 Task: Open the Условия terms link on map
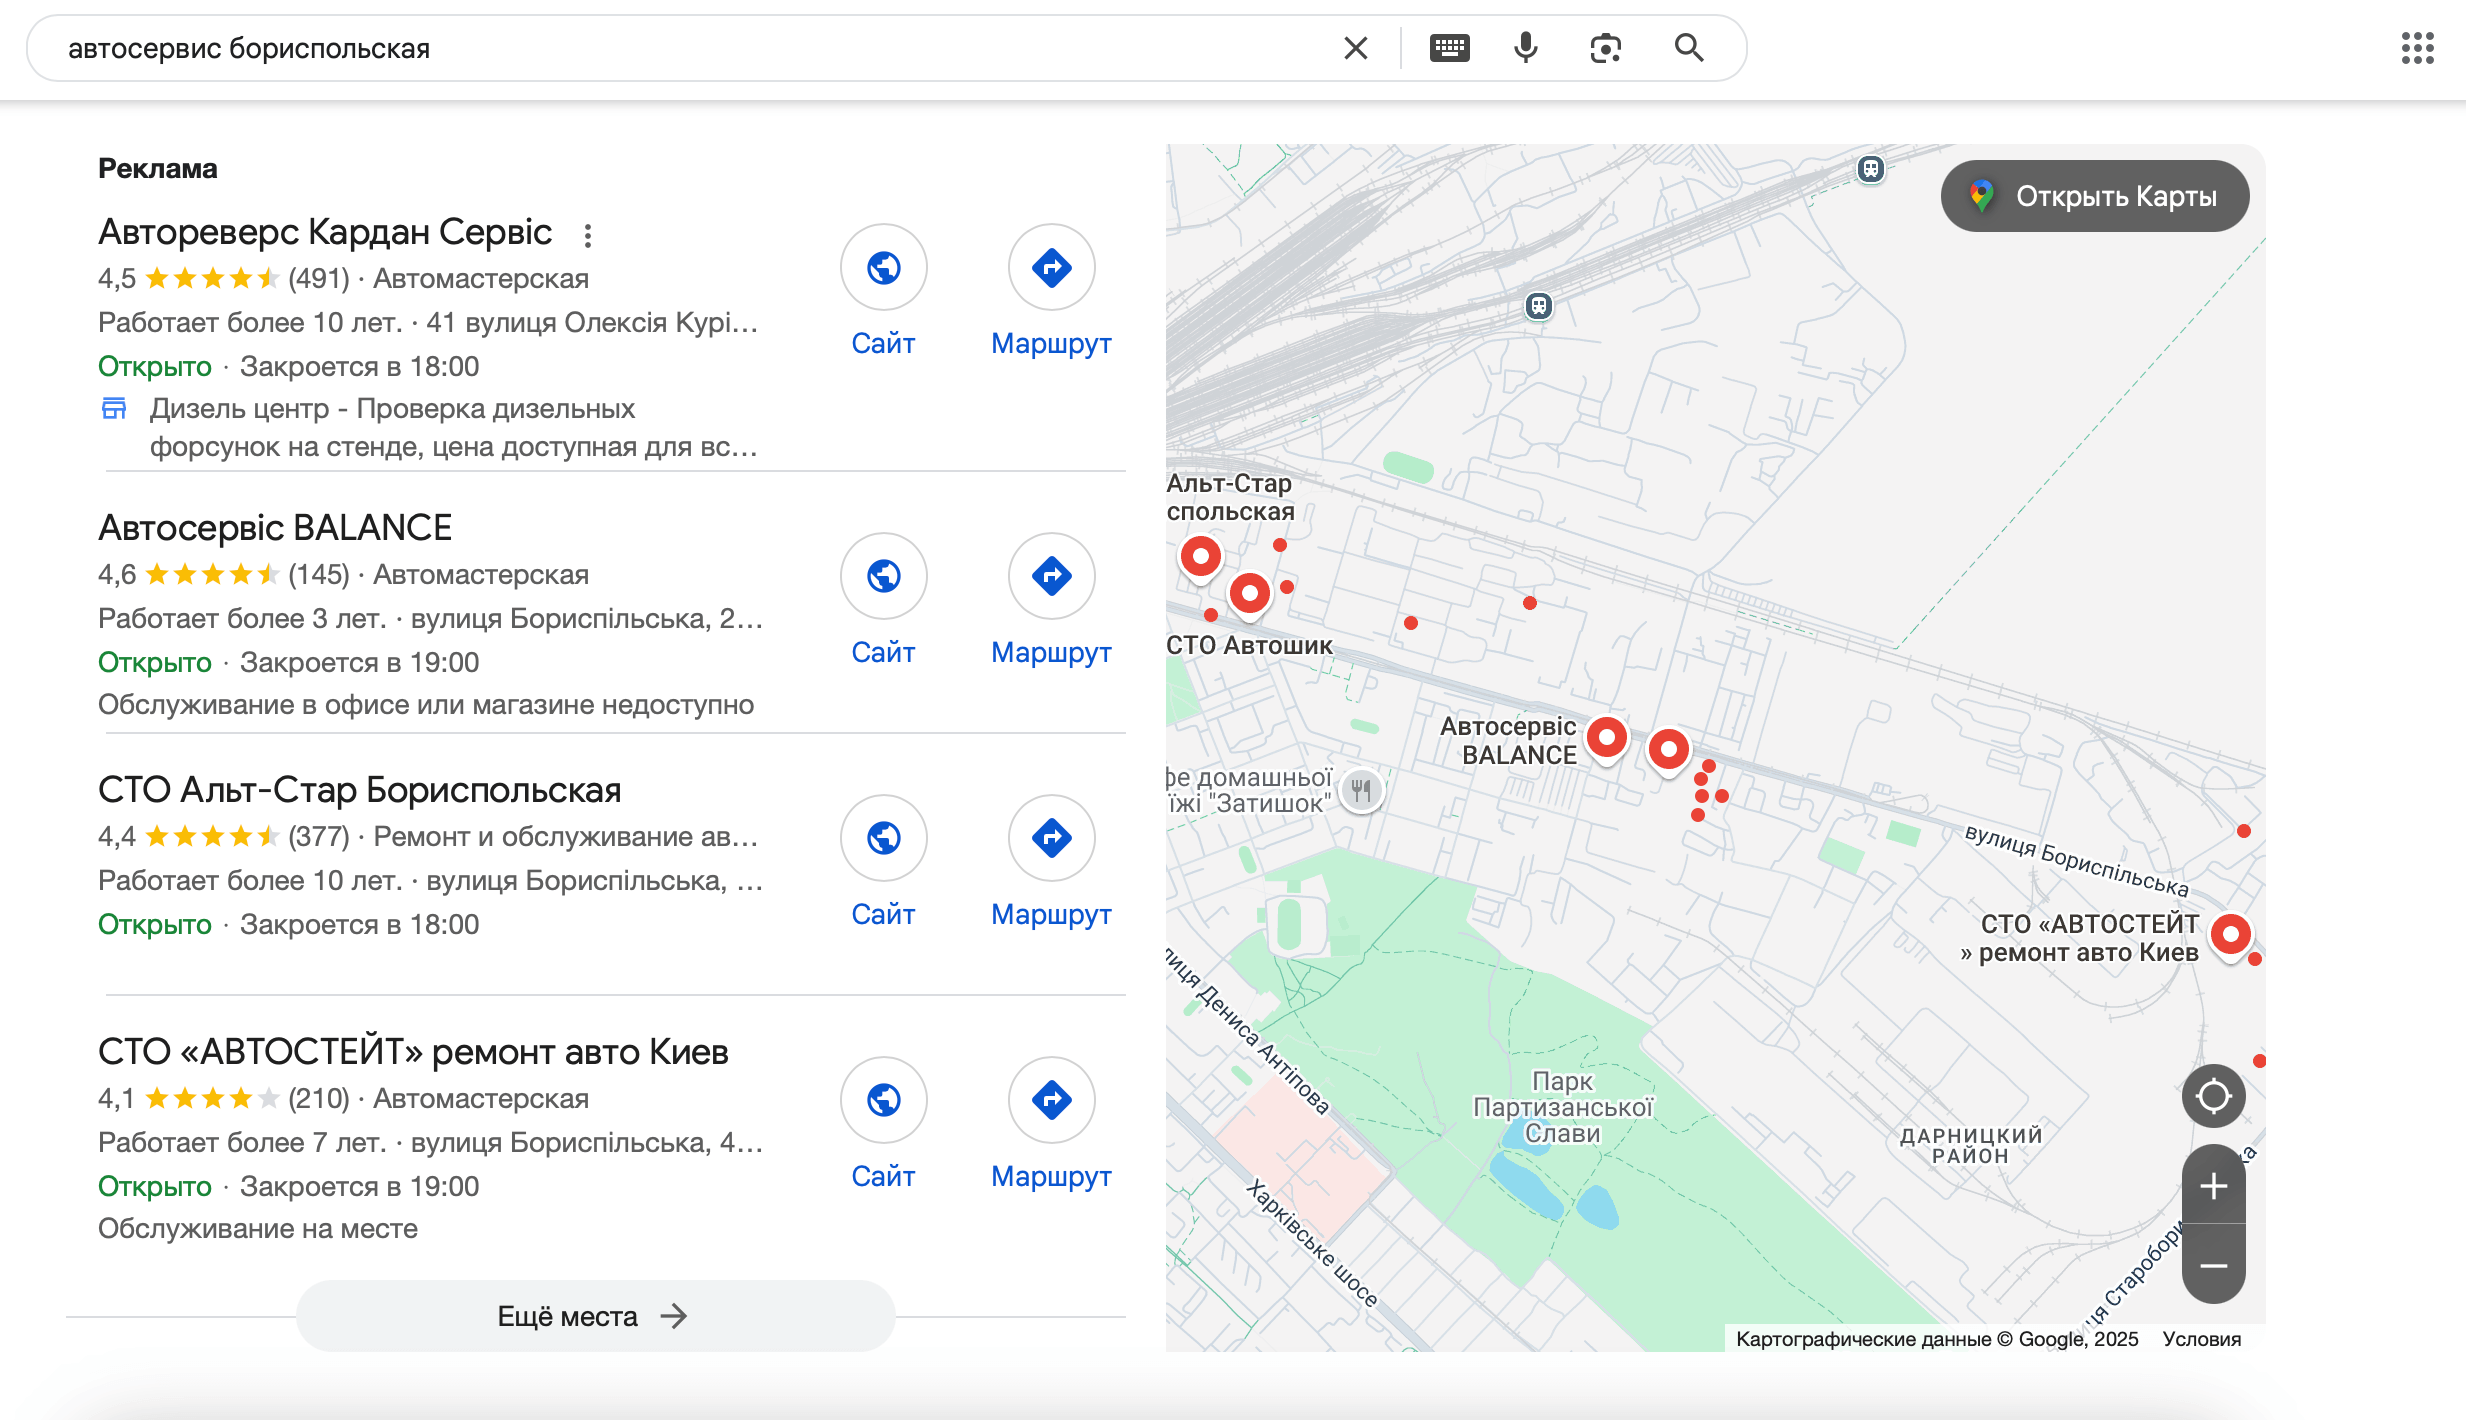pyautogui.click(x=2201, y=1339)
